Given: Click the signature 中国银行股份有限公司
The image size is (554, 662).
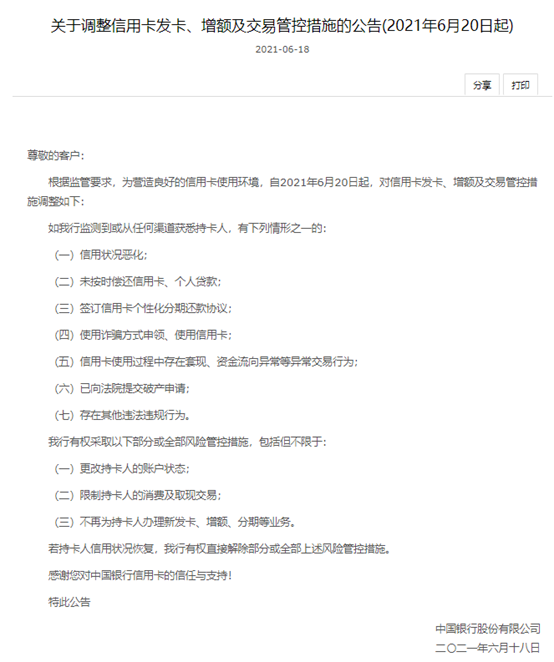Looking at the screenshot, I should (488, 629).
